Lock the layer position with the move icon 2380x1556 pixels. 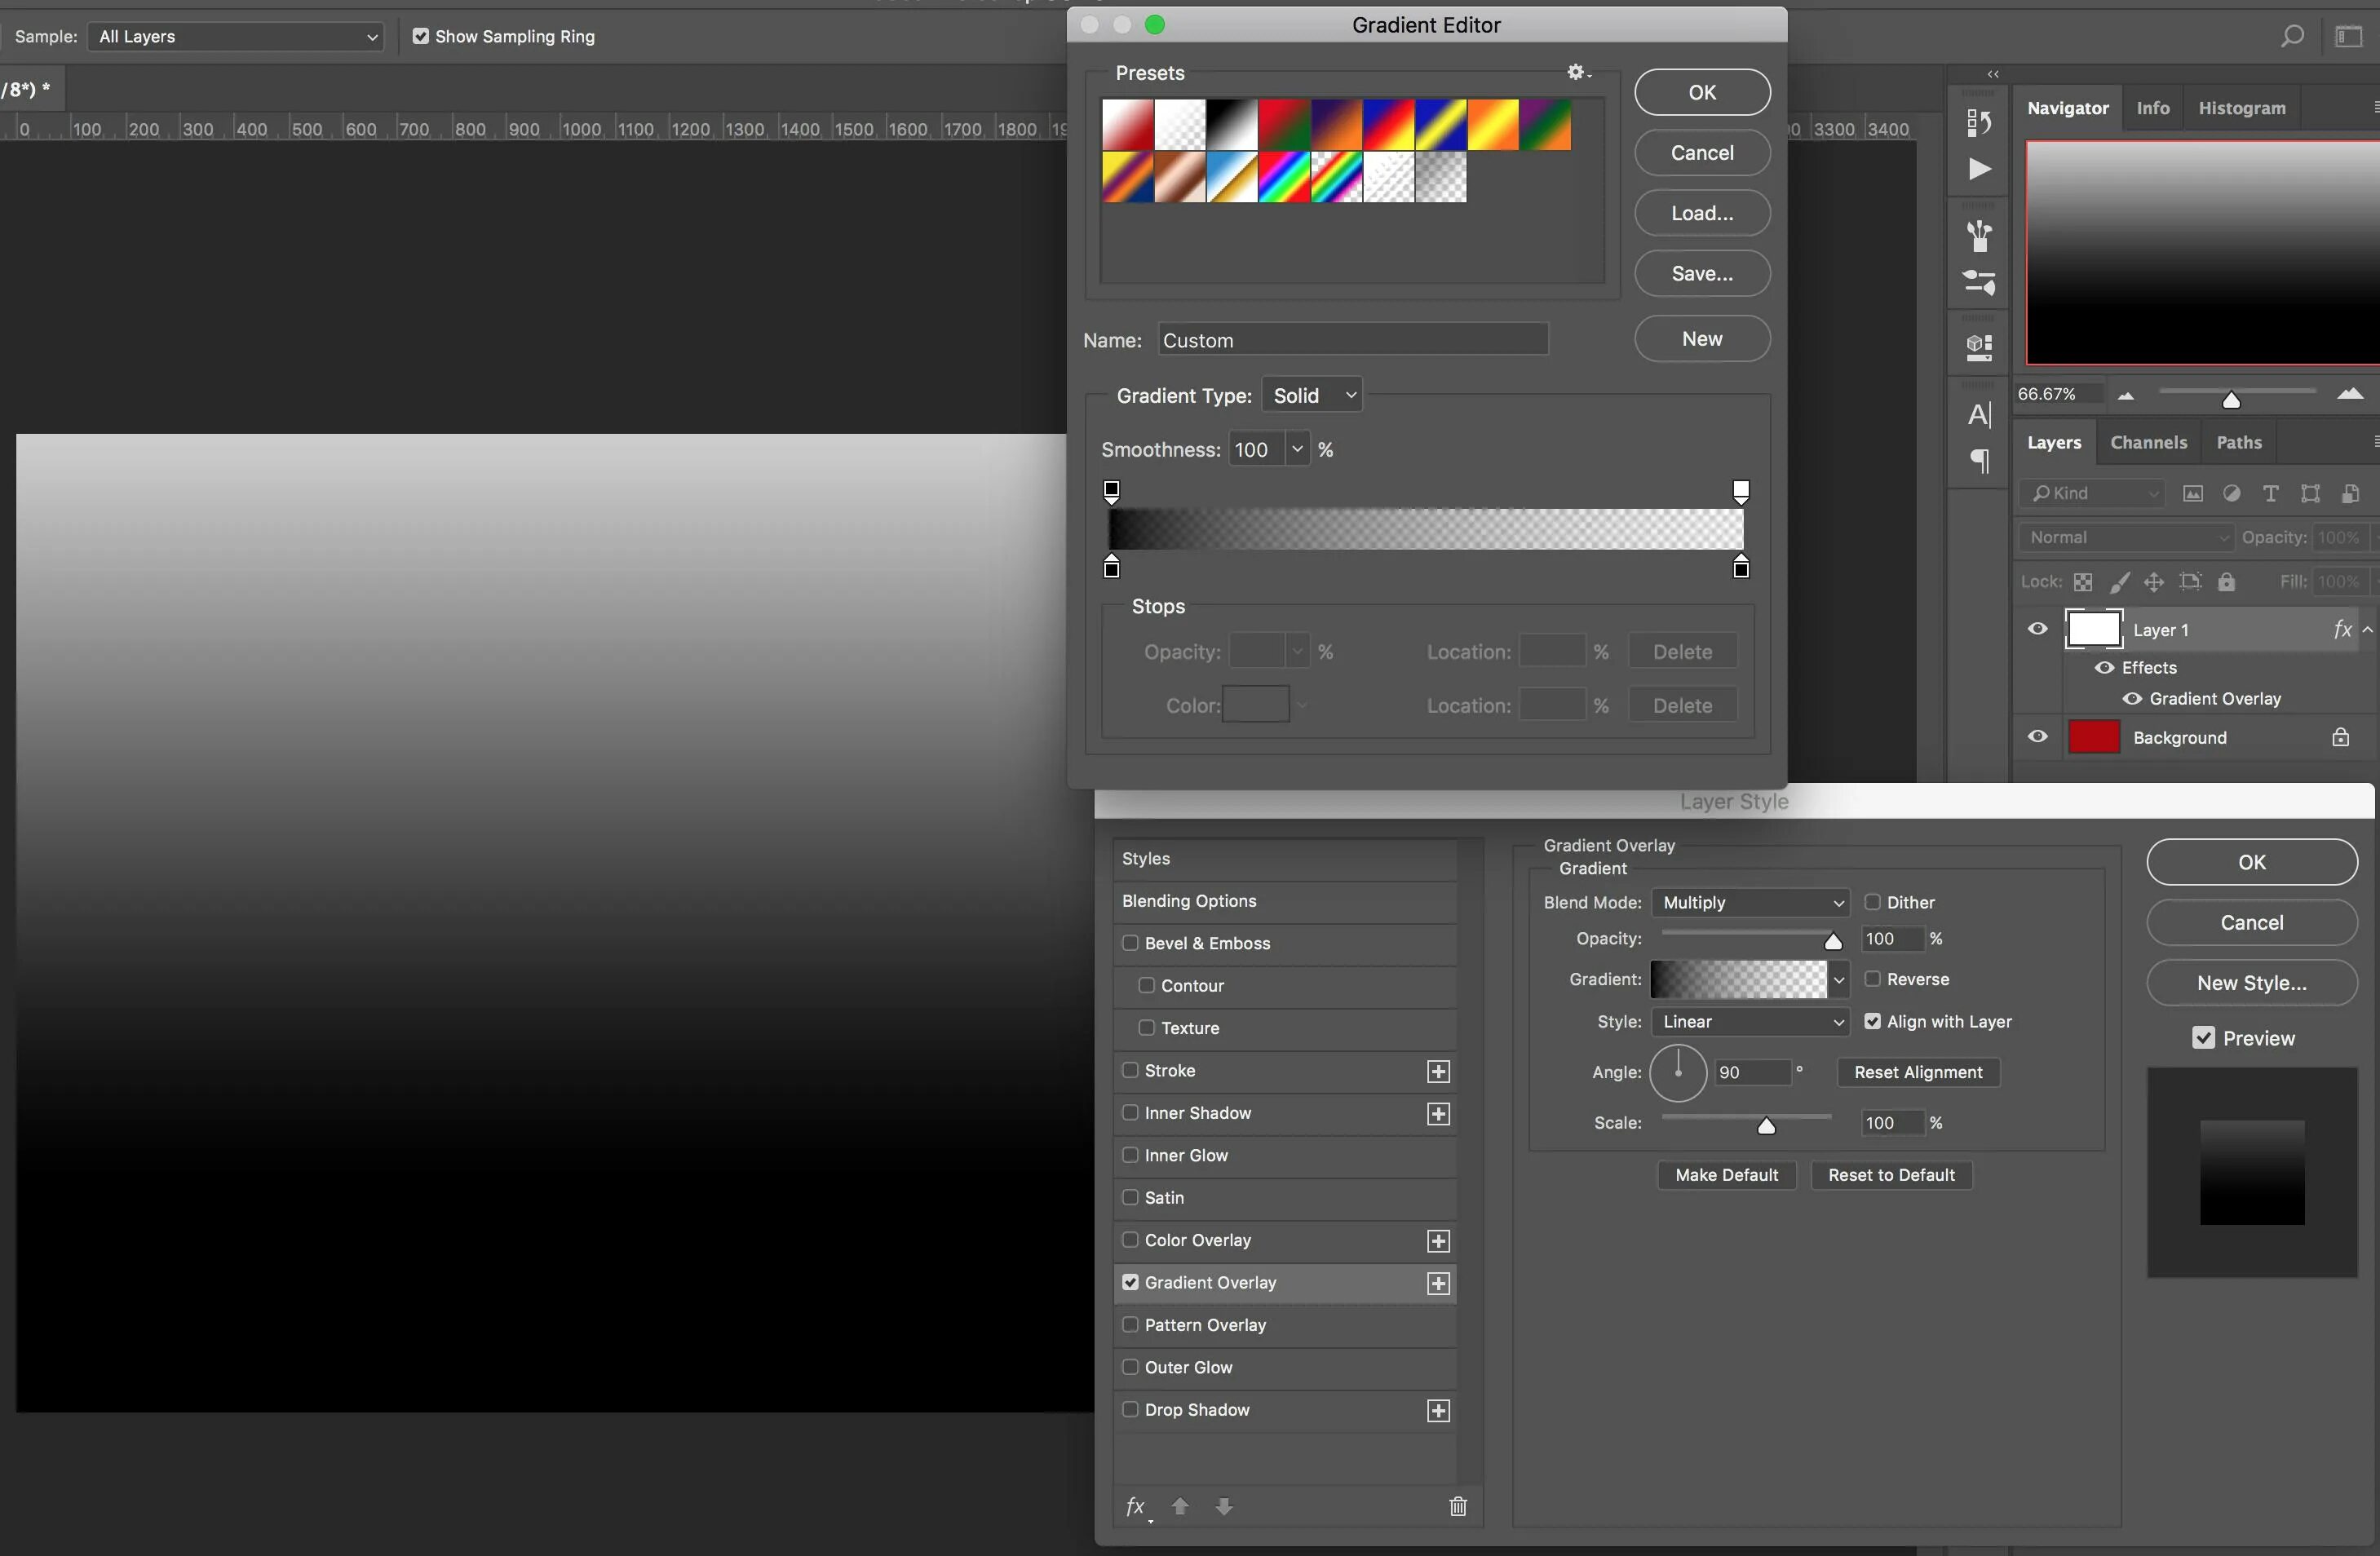coord(2155,582)
